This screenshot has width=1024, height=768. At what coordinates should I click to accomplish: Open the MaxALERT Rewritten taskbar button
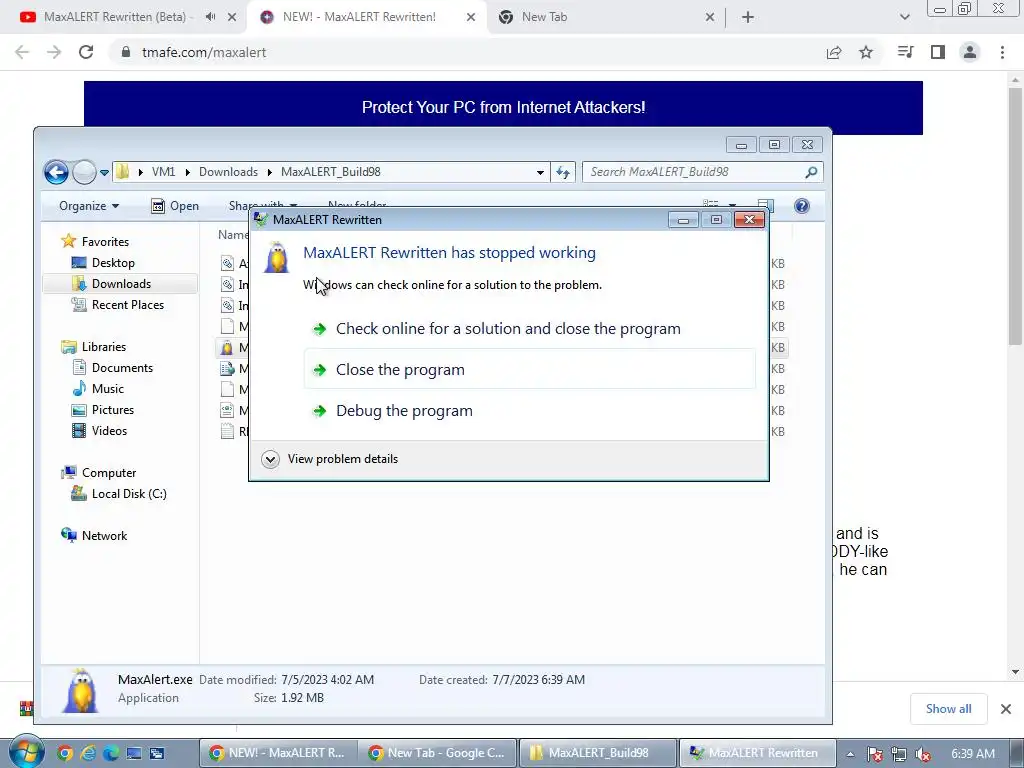click(758, 753)
